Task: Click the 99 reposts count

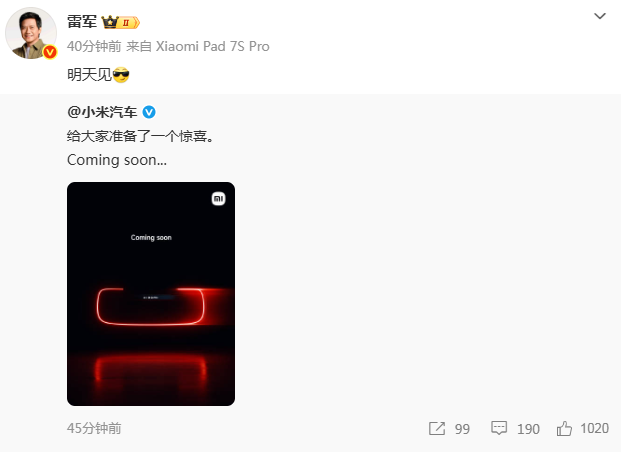Action: coord(462,429)
